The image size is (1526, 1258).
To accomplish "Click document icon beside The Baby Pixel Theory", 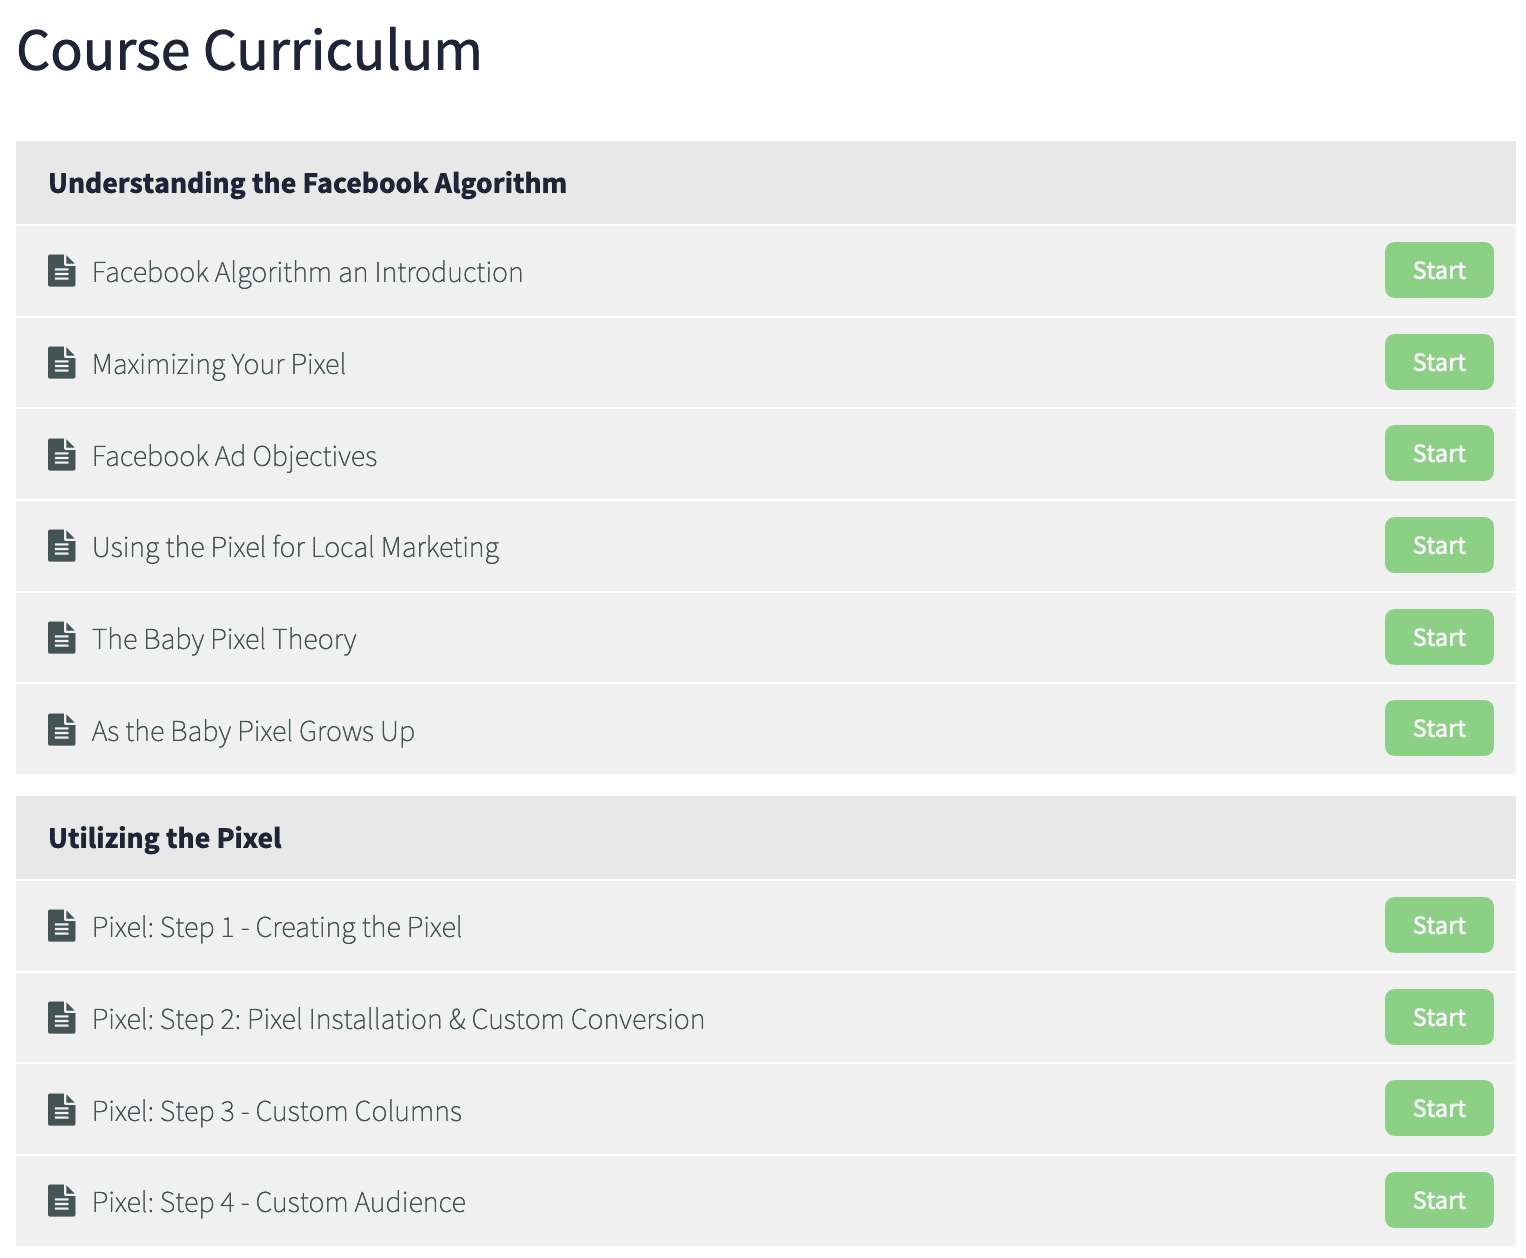I will point(62,638).
